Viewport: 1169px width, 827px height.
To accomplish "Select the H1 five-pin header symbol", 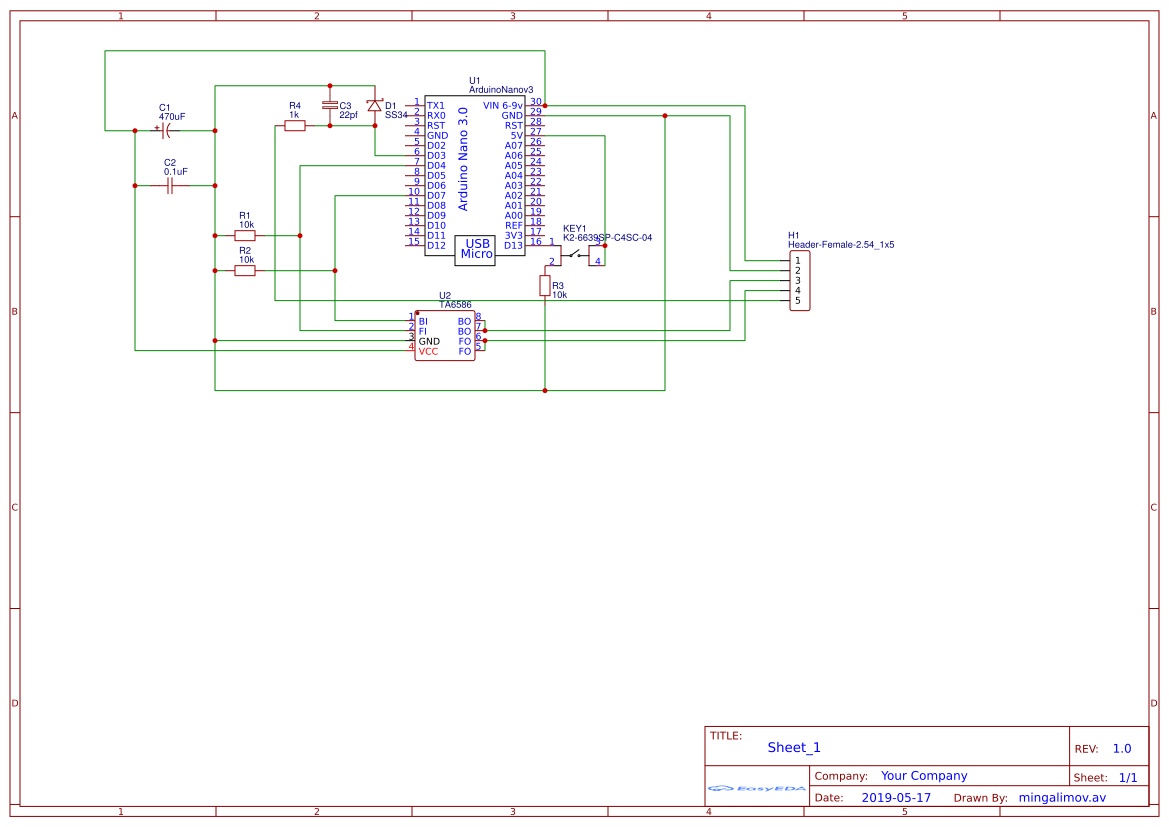I will click(x=799, y=280).
